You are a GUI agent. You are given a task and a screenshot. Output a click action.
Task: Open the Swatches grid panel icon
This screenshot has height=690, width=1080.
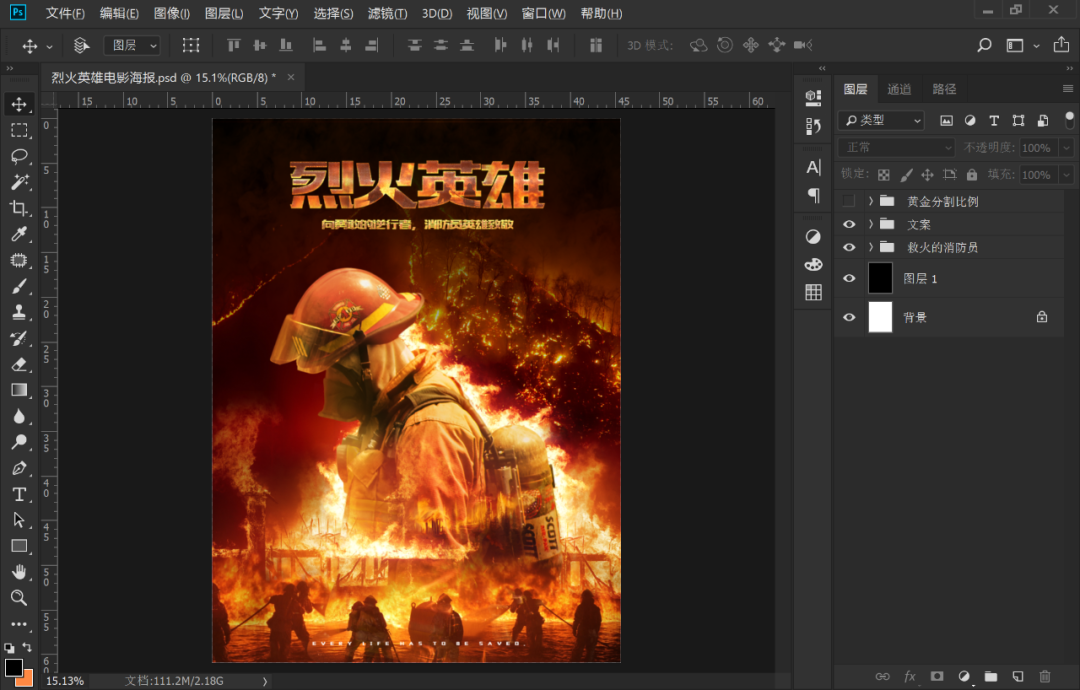click(813, 292)
